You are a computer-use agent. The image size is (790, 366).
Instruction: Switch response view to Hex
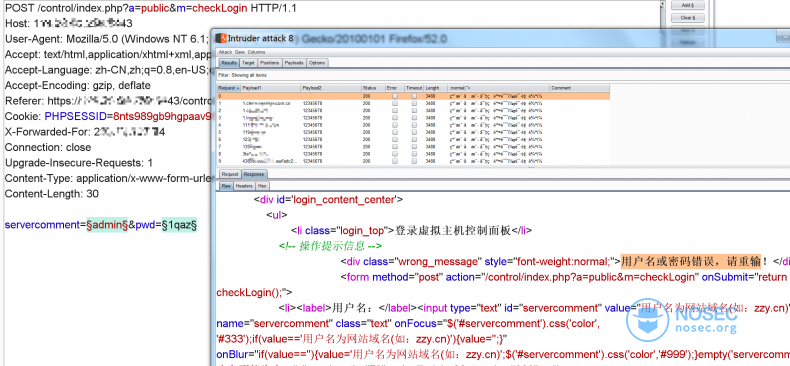tap(262, 186)
